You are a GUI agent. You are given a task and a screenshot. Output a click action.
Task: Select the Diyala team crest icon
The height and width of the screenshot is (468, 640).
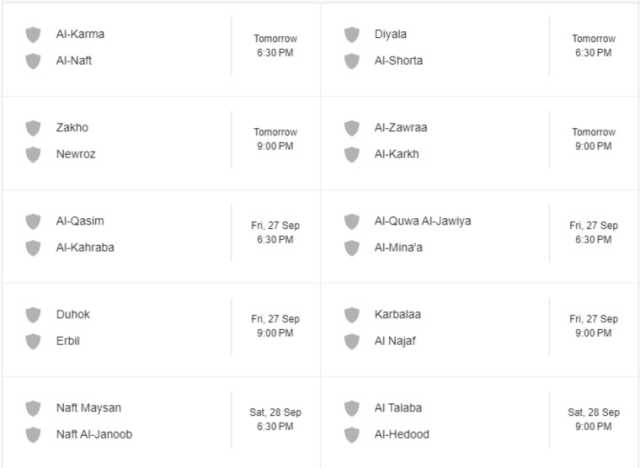[x=351, y=34]
